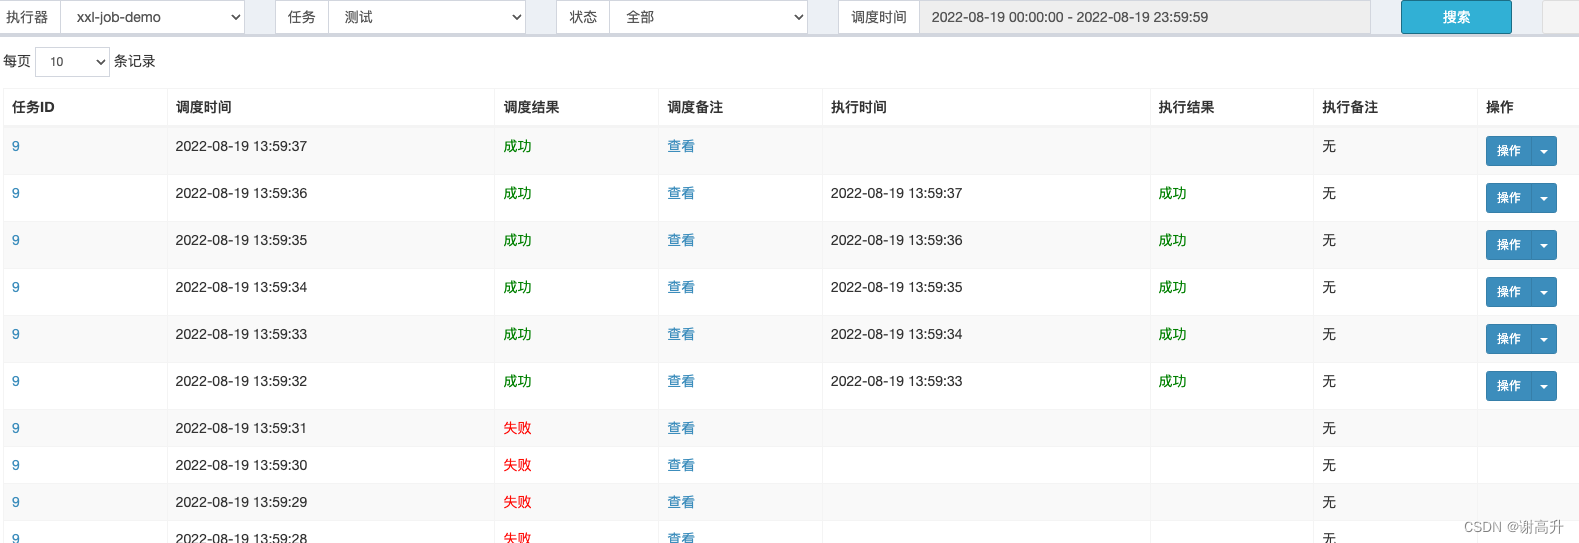Click 操作 button in 13:59:35 schedule row
The height and width of the screenshot is (543, 1579).
tap(1509, 245)
